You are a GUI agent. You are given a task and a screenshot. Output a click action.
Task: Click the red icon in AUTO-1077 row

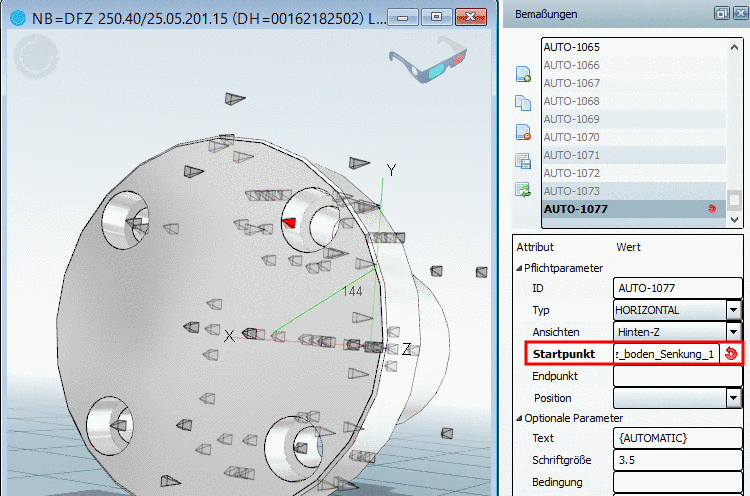tap(712, 209)
